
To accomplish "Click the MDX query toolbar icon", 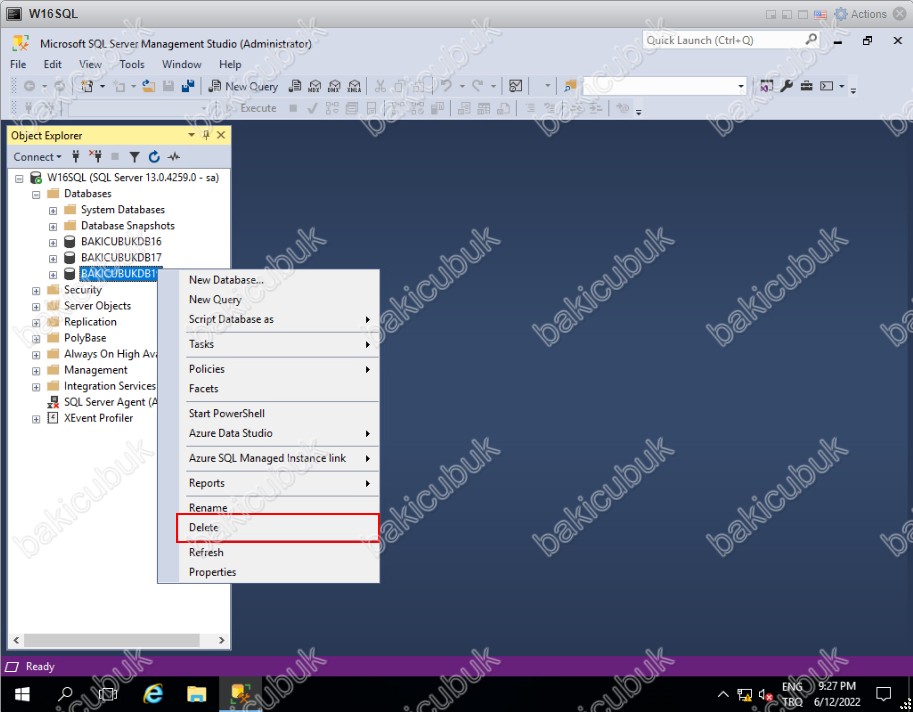I will (314, 86).
